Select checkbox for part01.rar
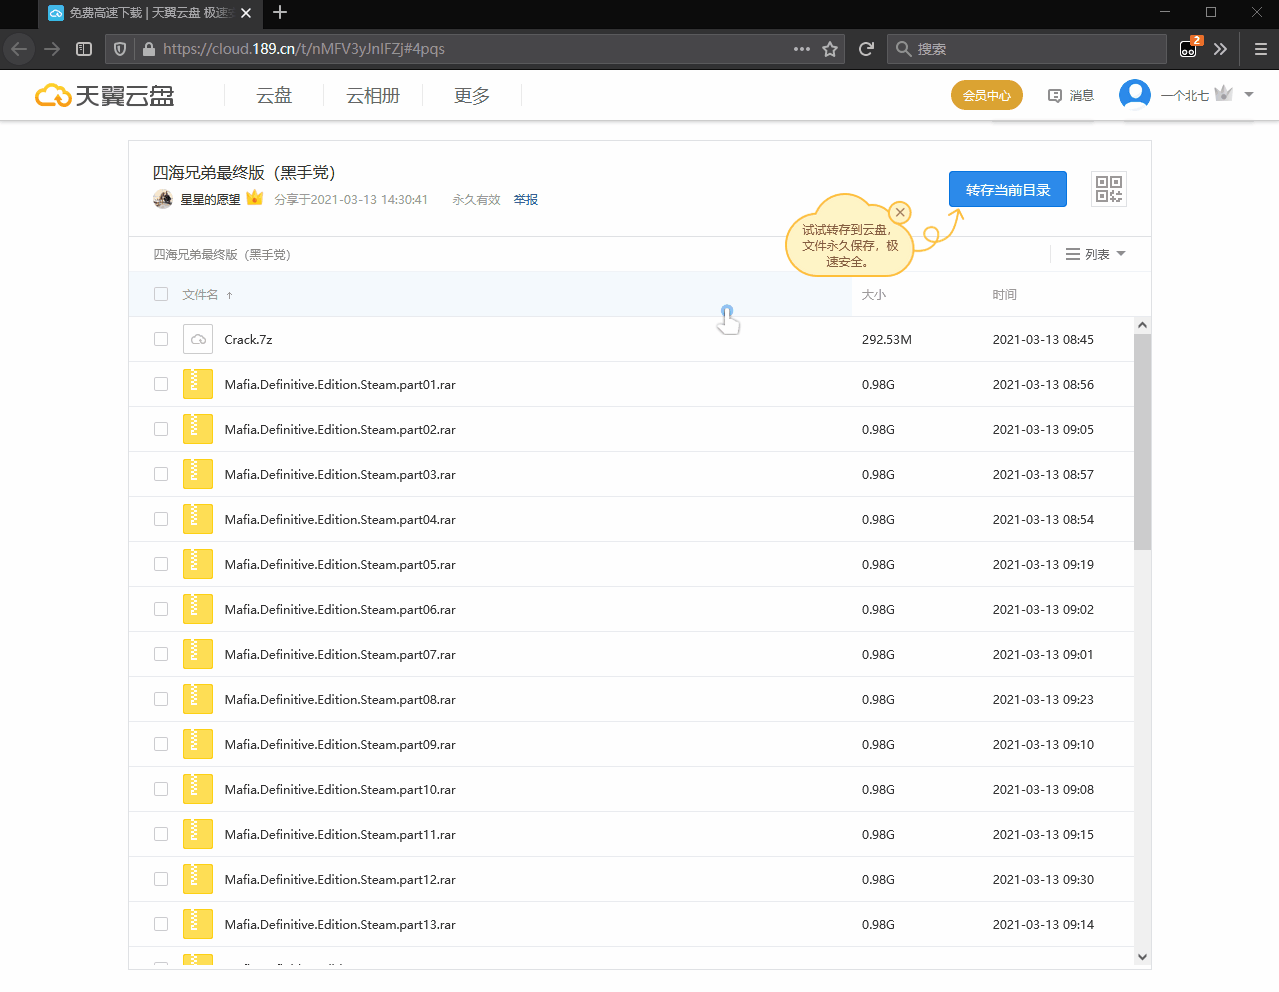The height and width of the screenshot is (992, 1279). pos(161,384)
